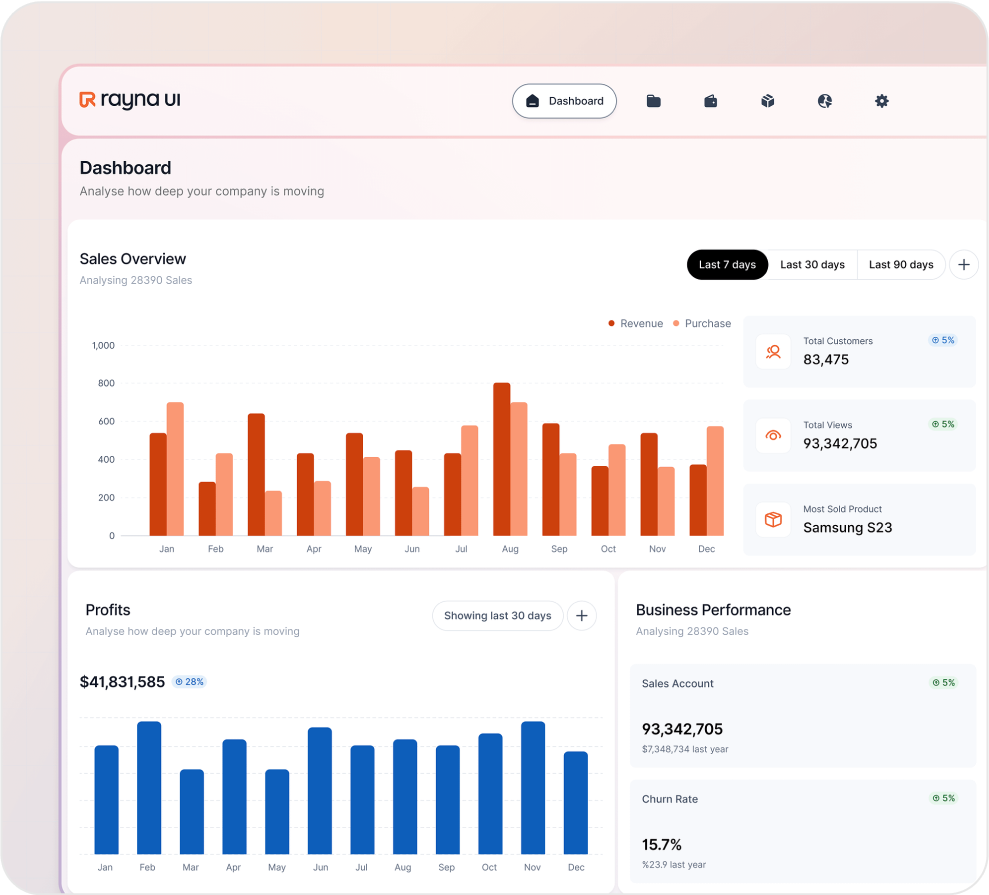Click the August revenue bar in chart
The width and height of the screenshot is (989, 895).
(501, 459)
